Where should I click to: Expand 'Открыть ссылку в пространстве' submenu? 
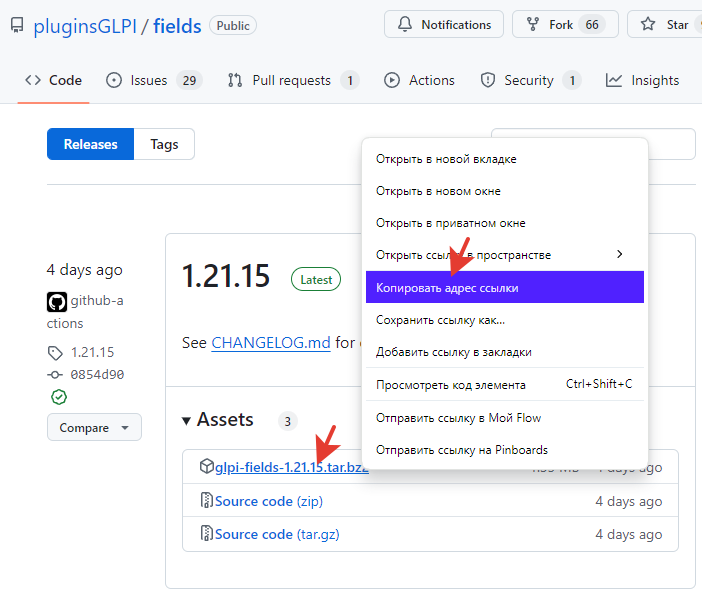(504, 255)
